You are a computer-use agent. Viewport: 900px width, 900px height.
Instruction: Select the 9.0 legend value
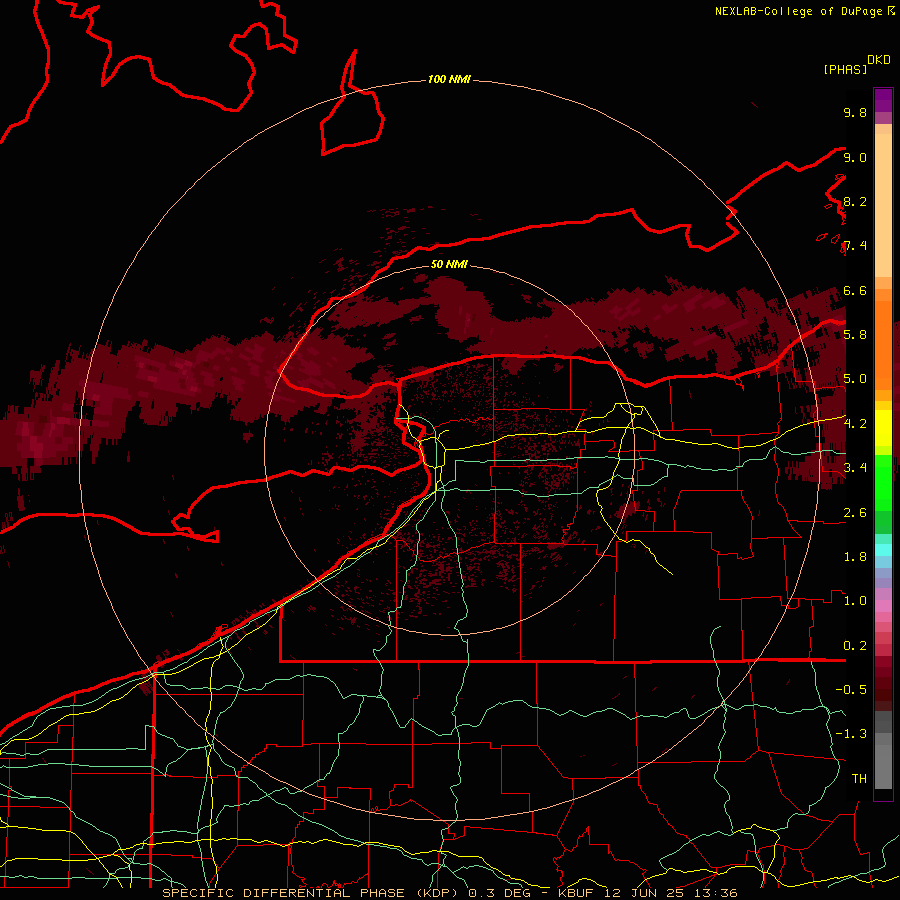pos(855,157)
